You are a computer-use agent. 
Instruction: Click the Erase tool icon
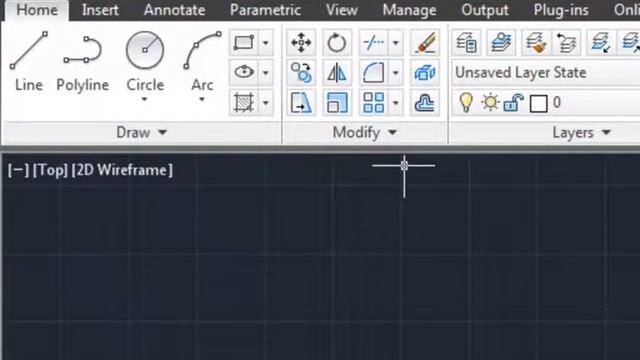(x=424, y=42)
